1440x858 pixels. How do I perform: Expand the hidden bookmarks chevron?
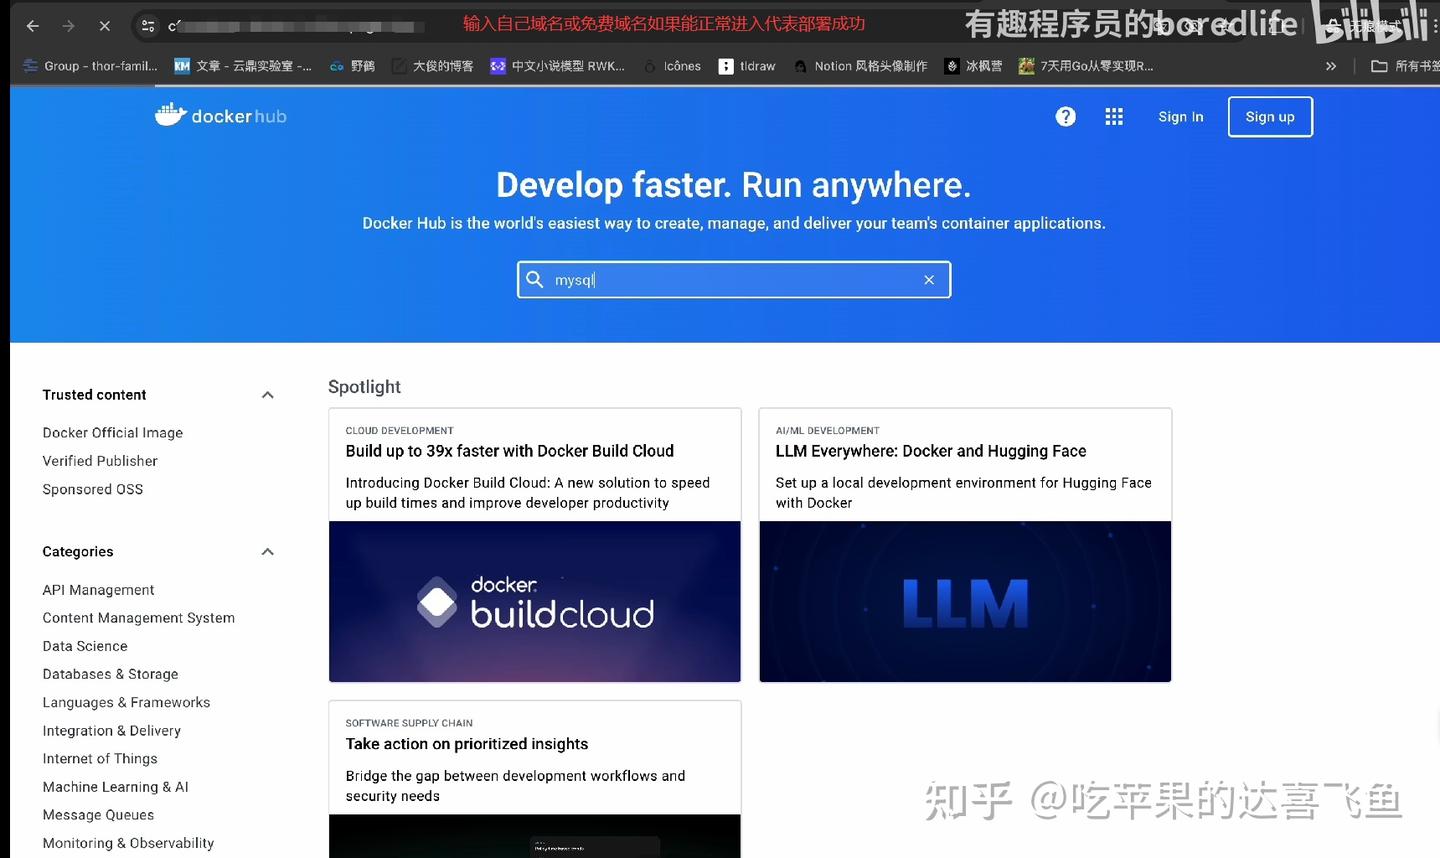1331,65
